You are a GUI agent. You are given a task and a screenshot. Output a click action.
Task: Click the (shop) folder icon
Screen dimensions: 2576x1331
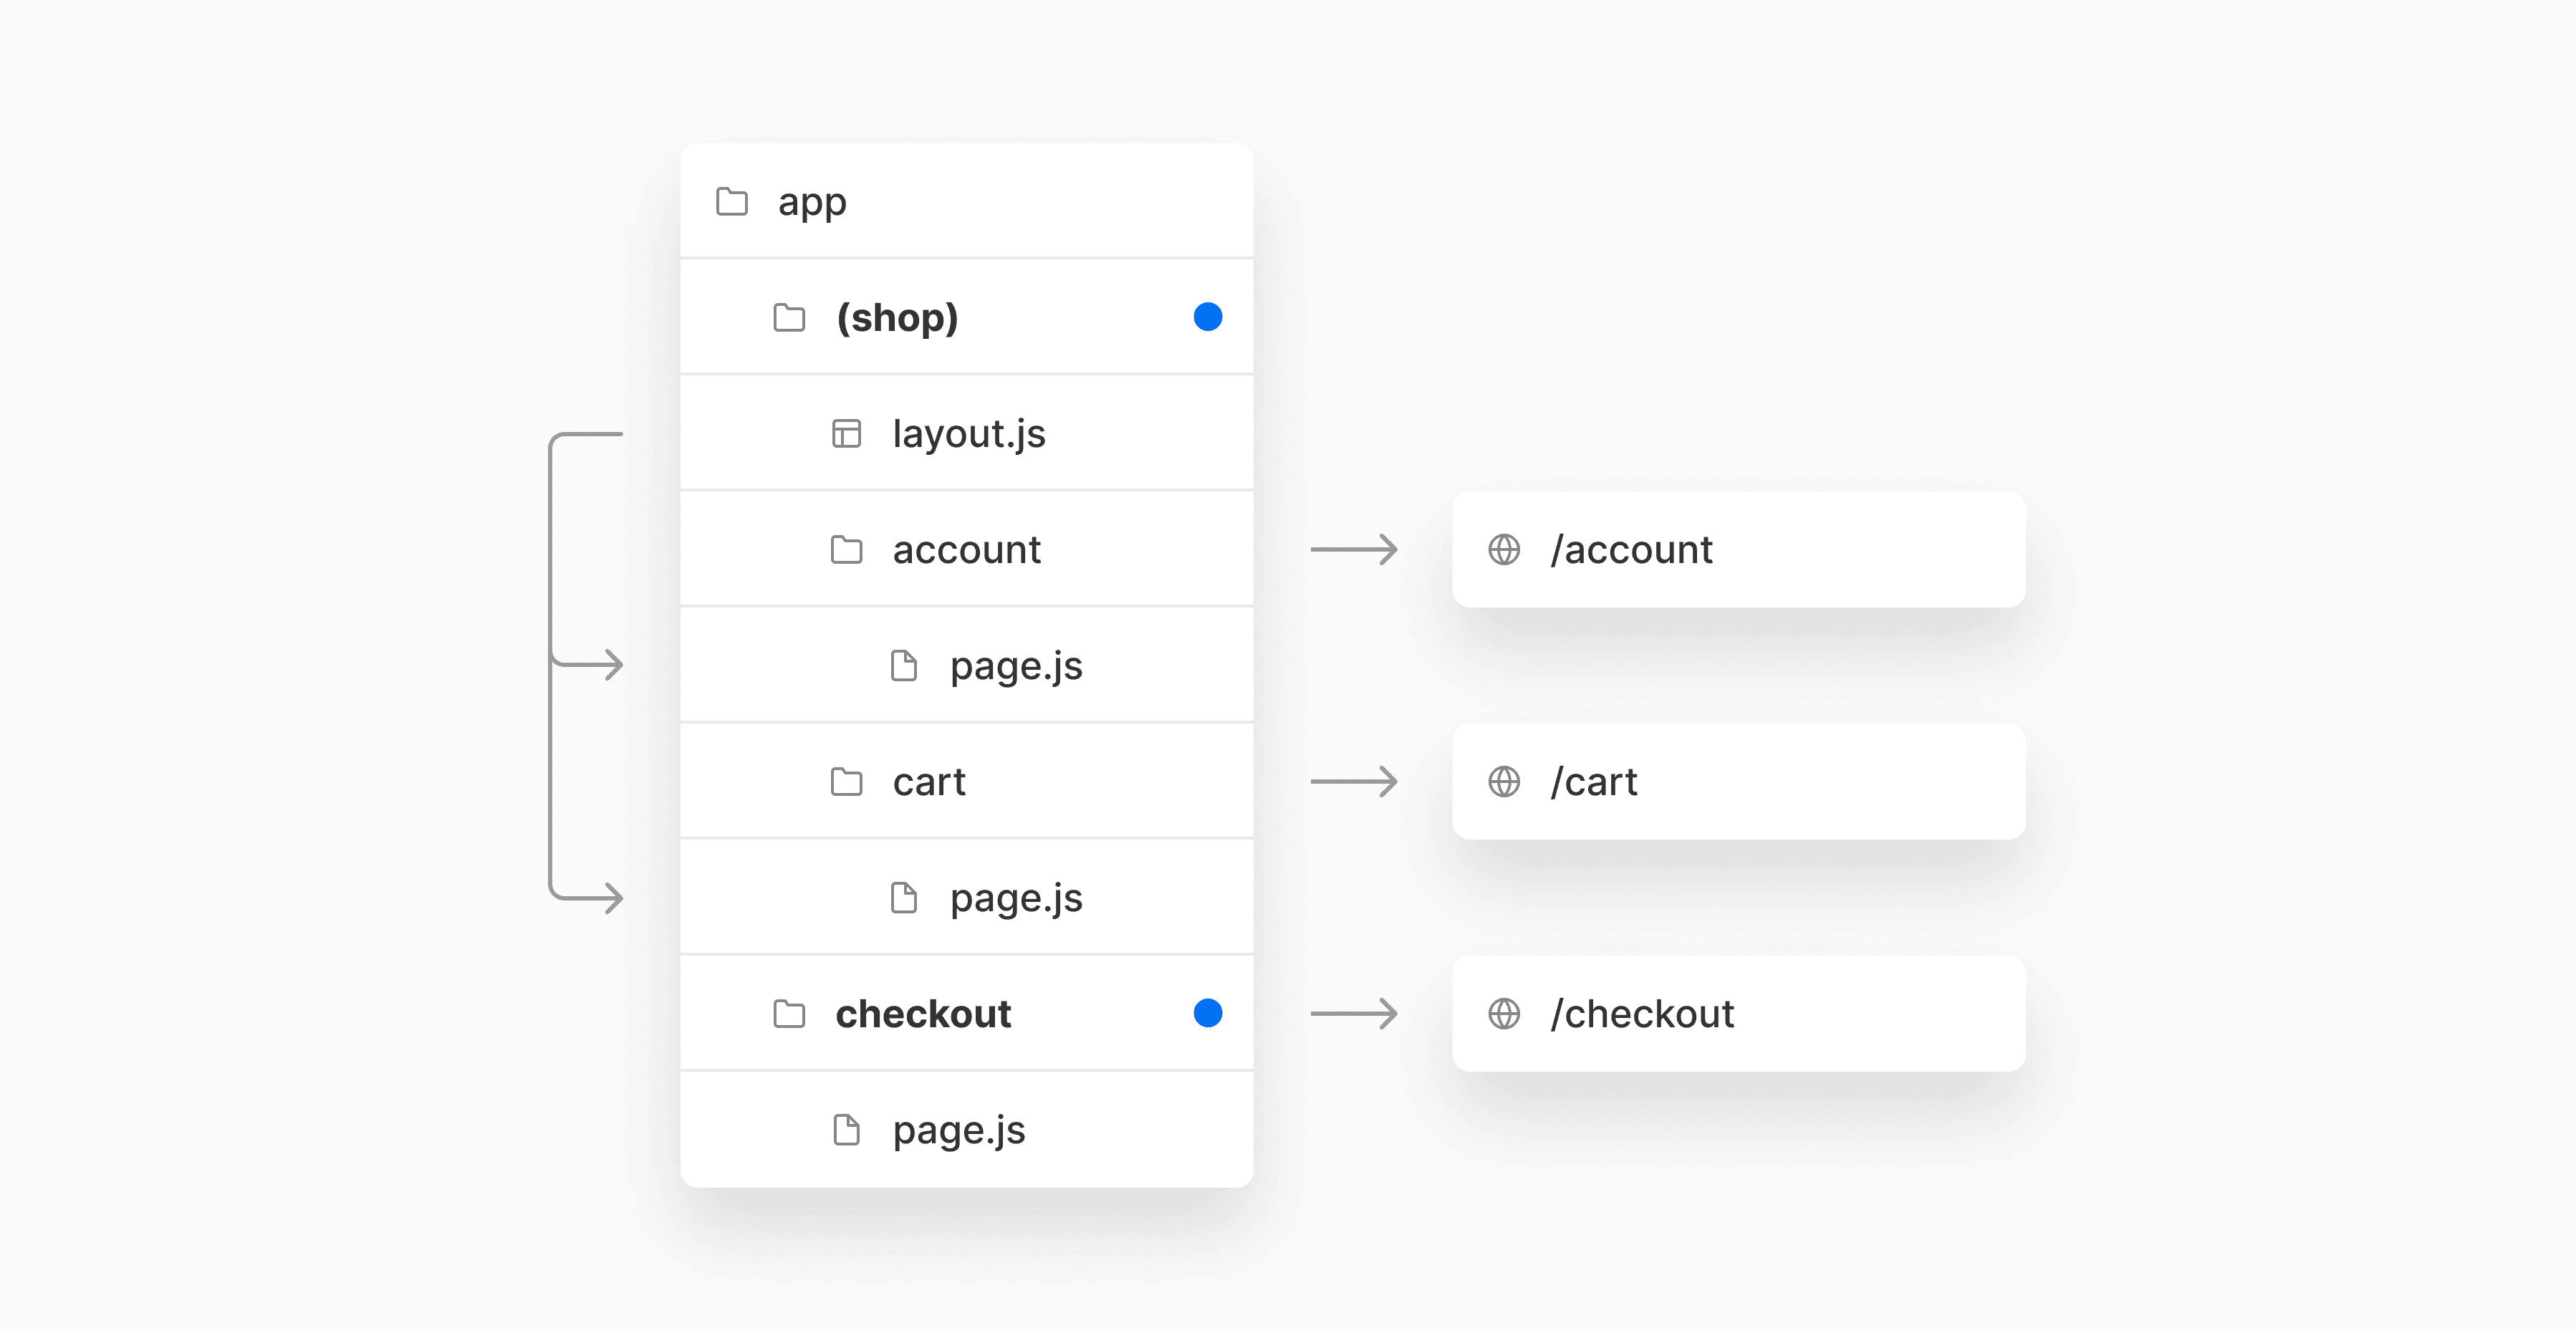(789, 318)
